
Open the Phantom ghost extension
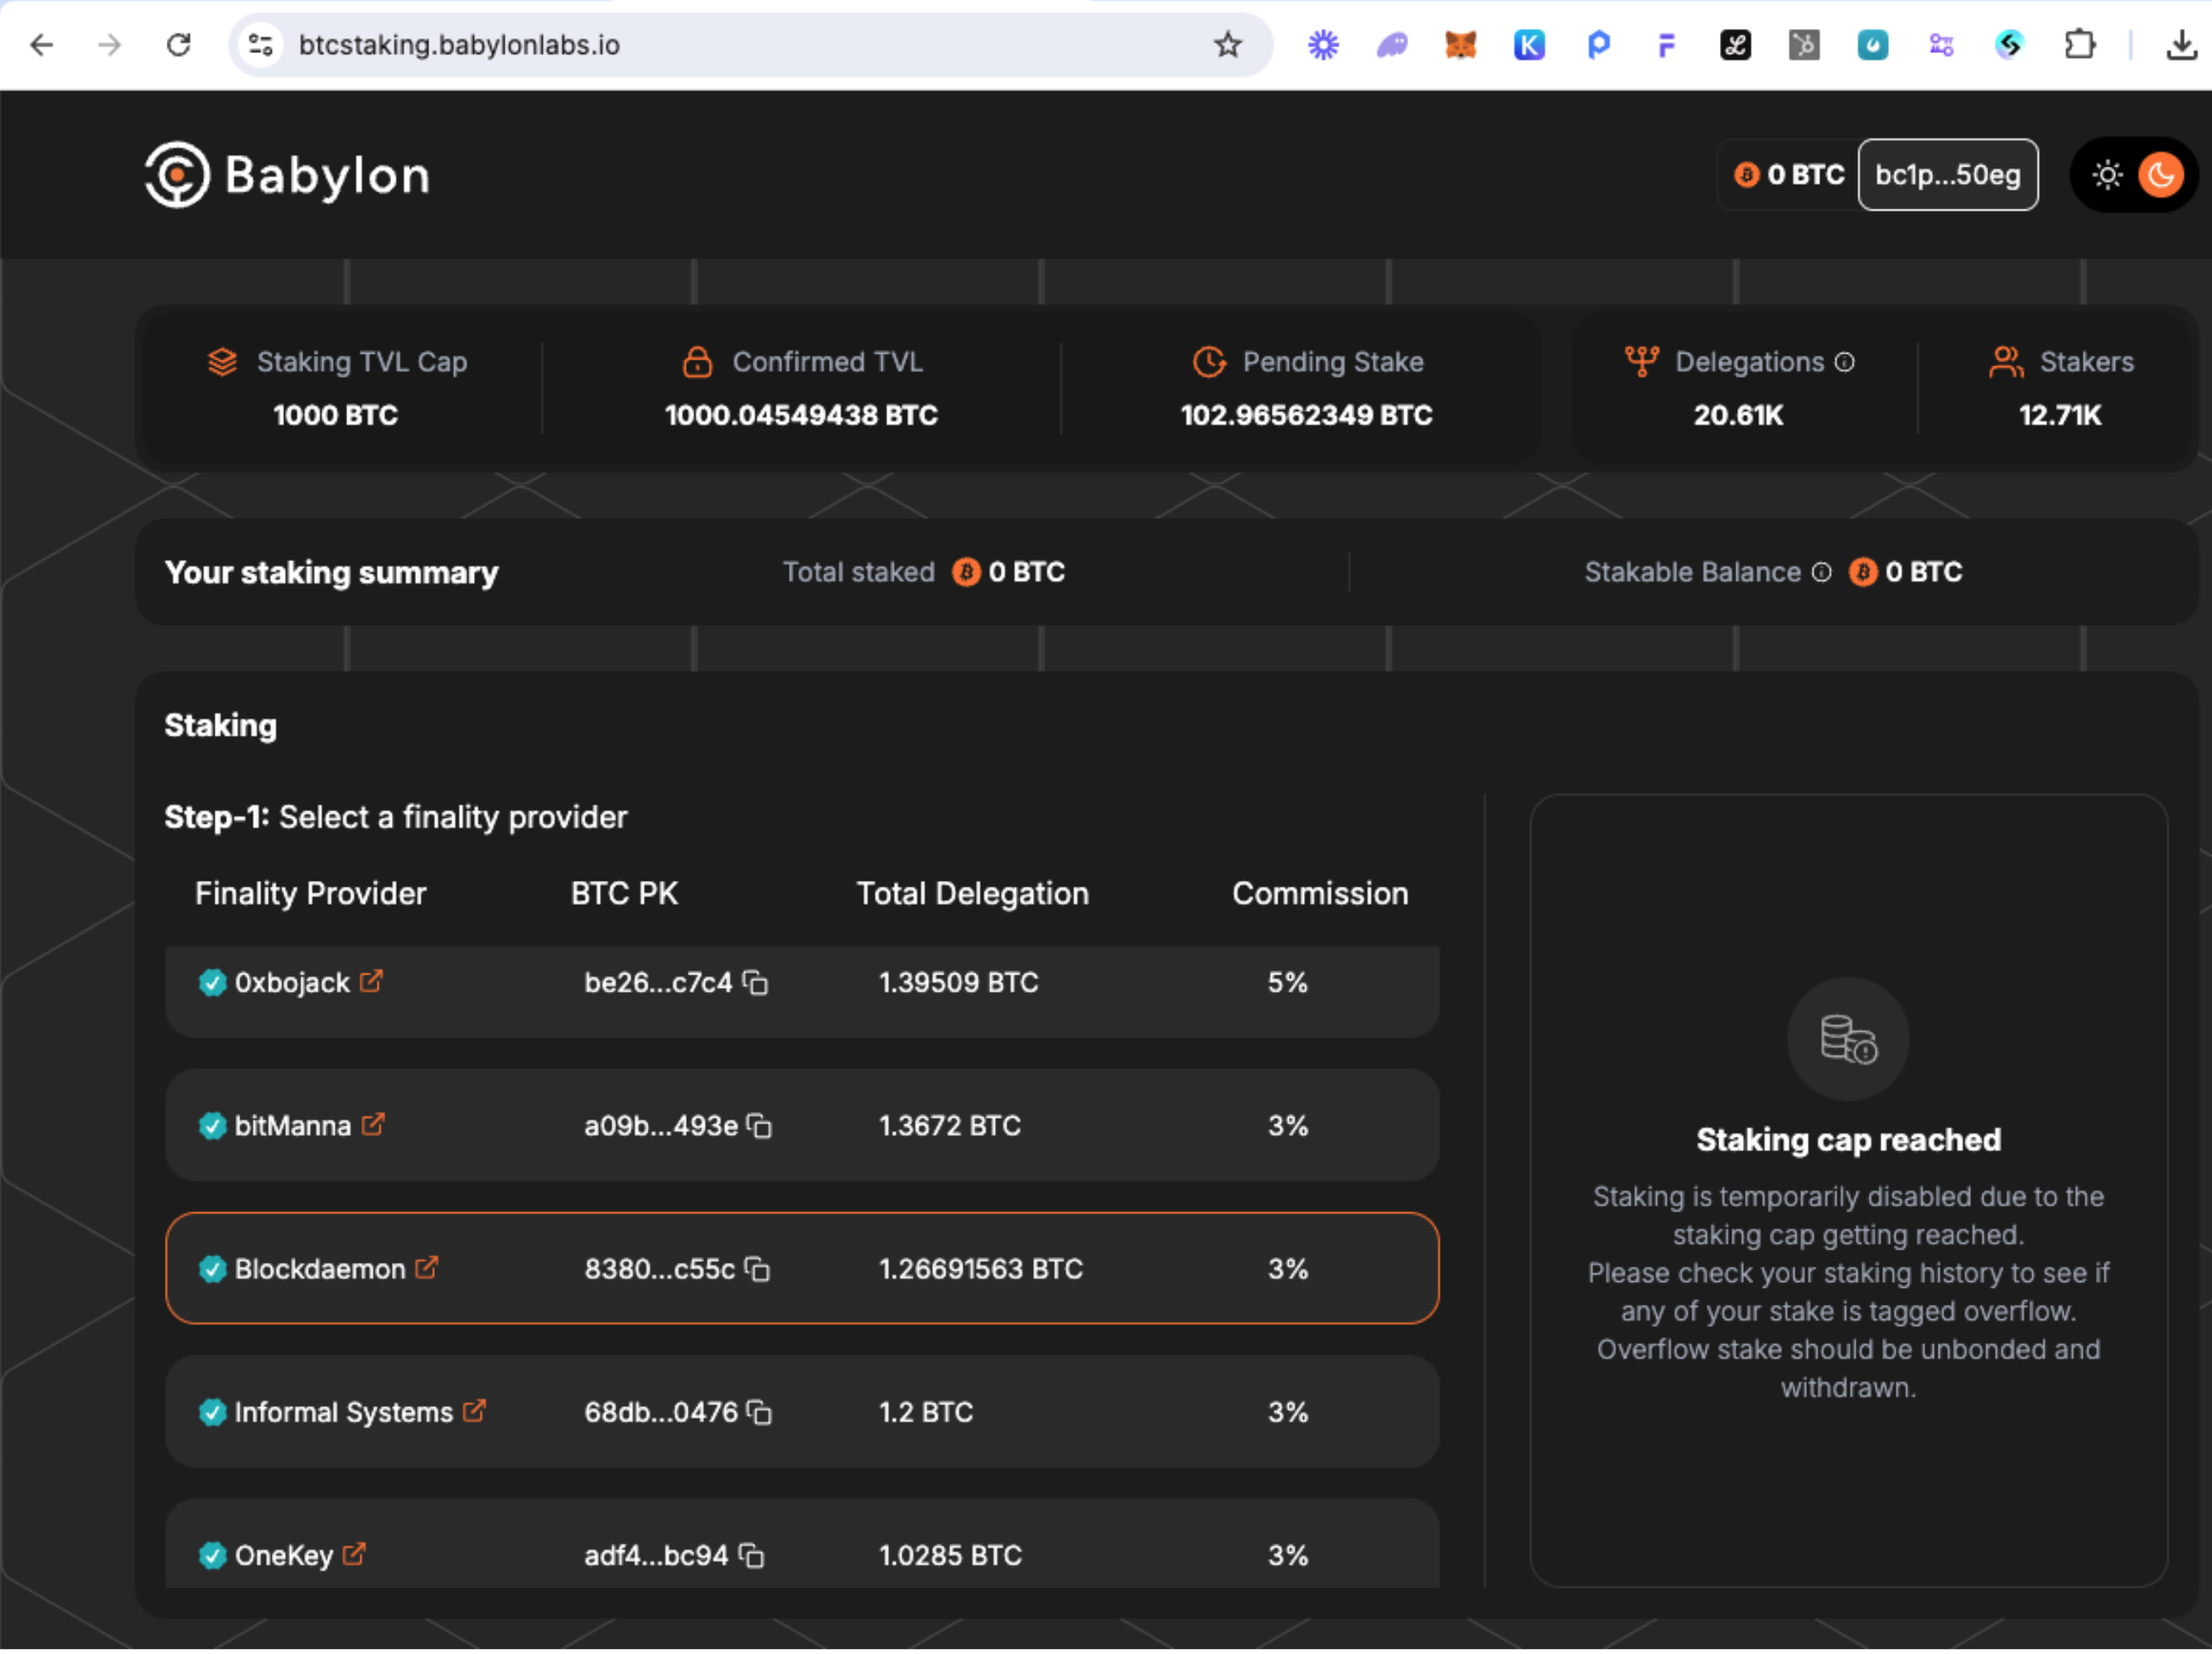1392,45
